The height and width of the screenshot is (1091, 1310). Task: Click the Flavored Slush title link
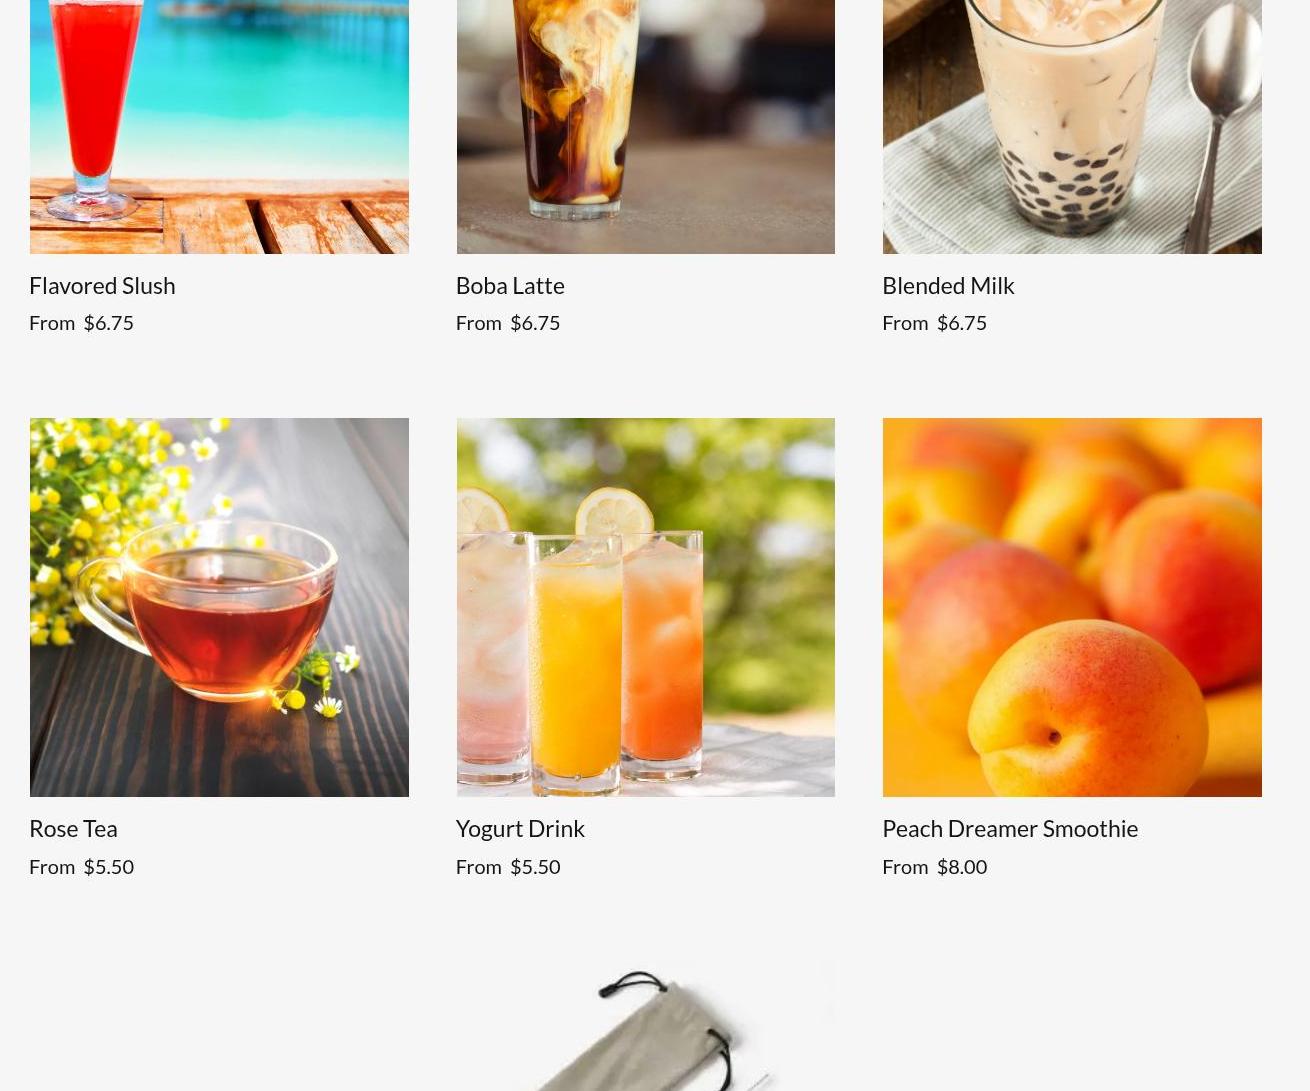(102, 285)
